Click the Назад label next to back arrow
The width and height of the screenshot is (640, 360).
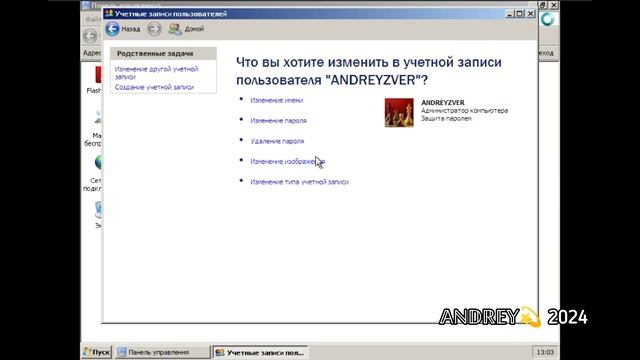(x=131, y=29)
